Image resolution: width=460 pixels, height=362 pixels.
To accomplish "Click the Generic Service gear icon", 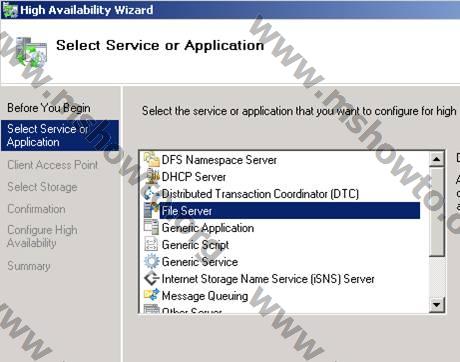I will pyautogui.click(x=152, y=261).
